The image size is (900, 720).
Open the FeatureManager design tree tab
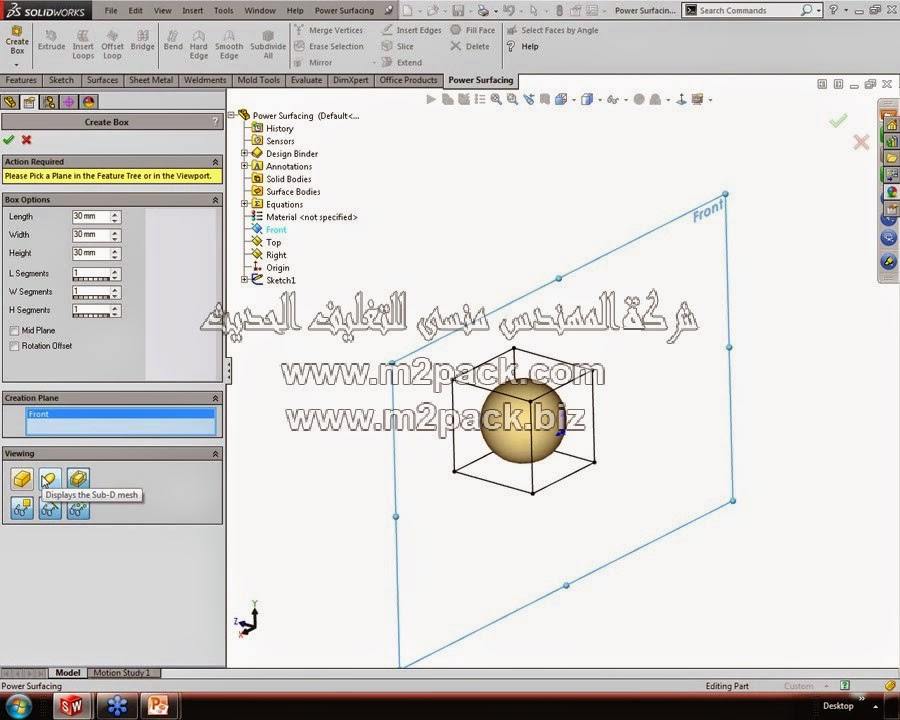(10, 102)
